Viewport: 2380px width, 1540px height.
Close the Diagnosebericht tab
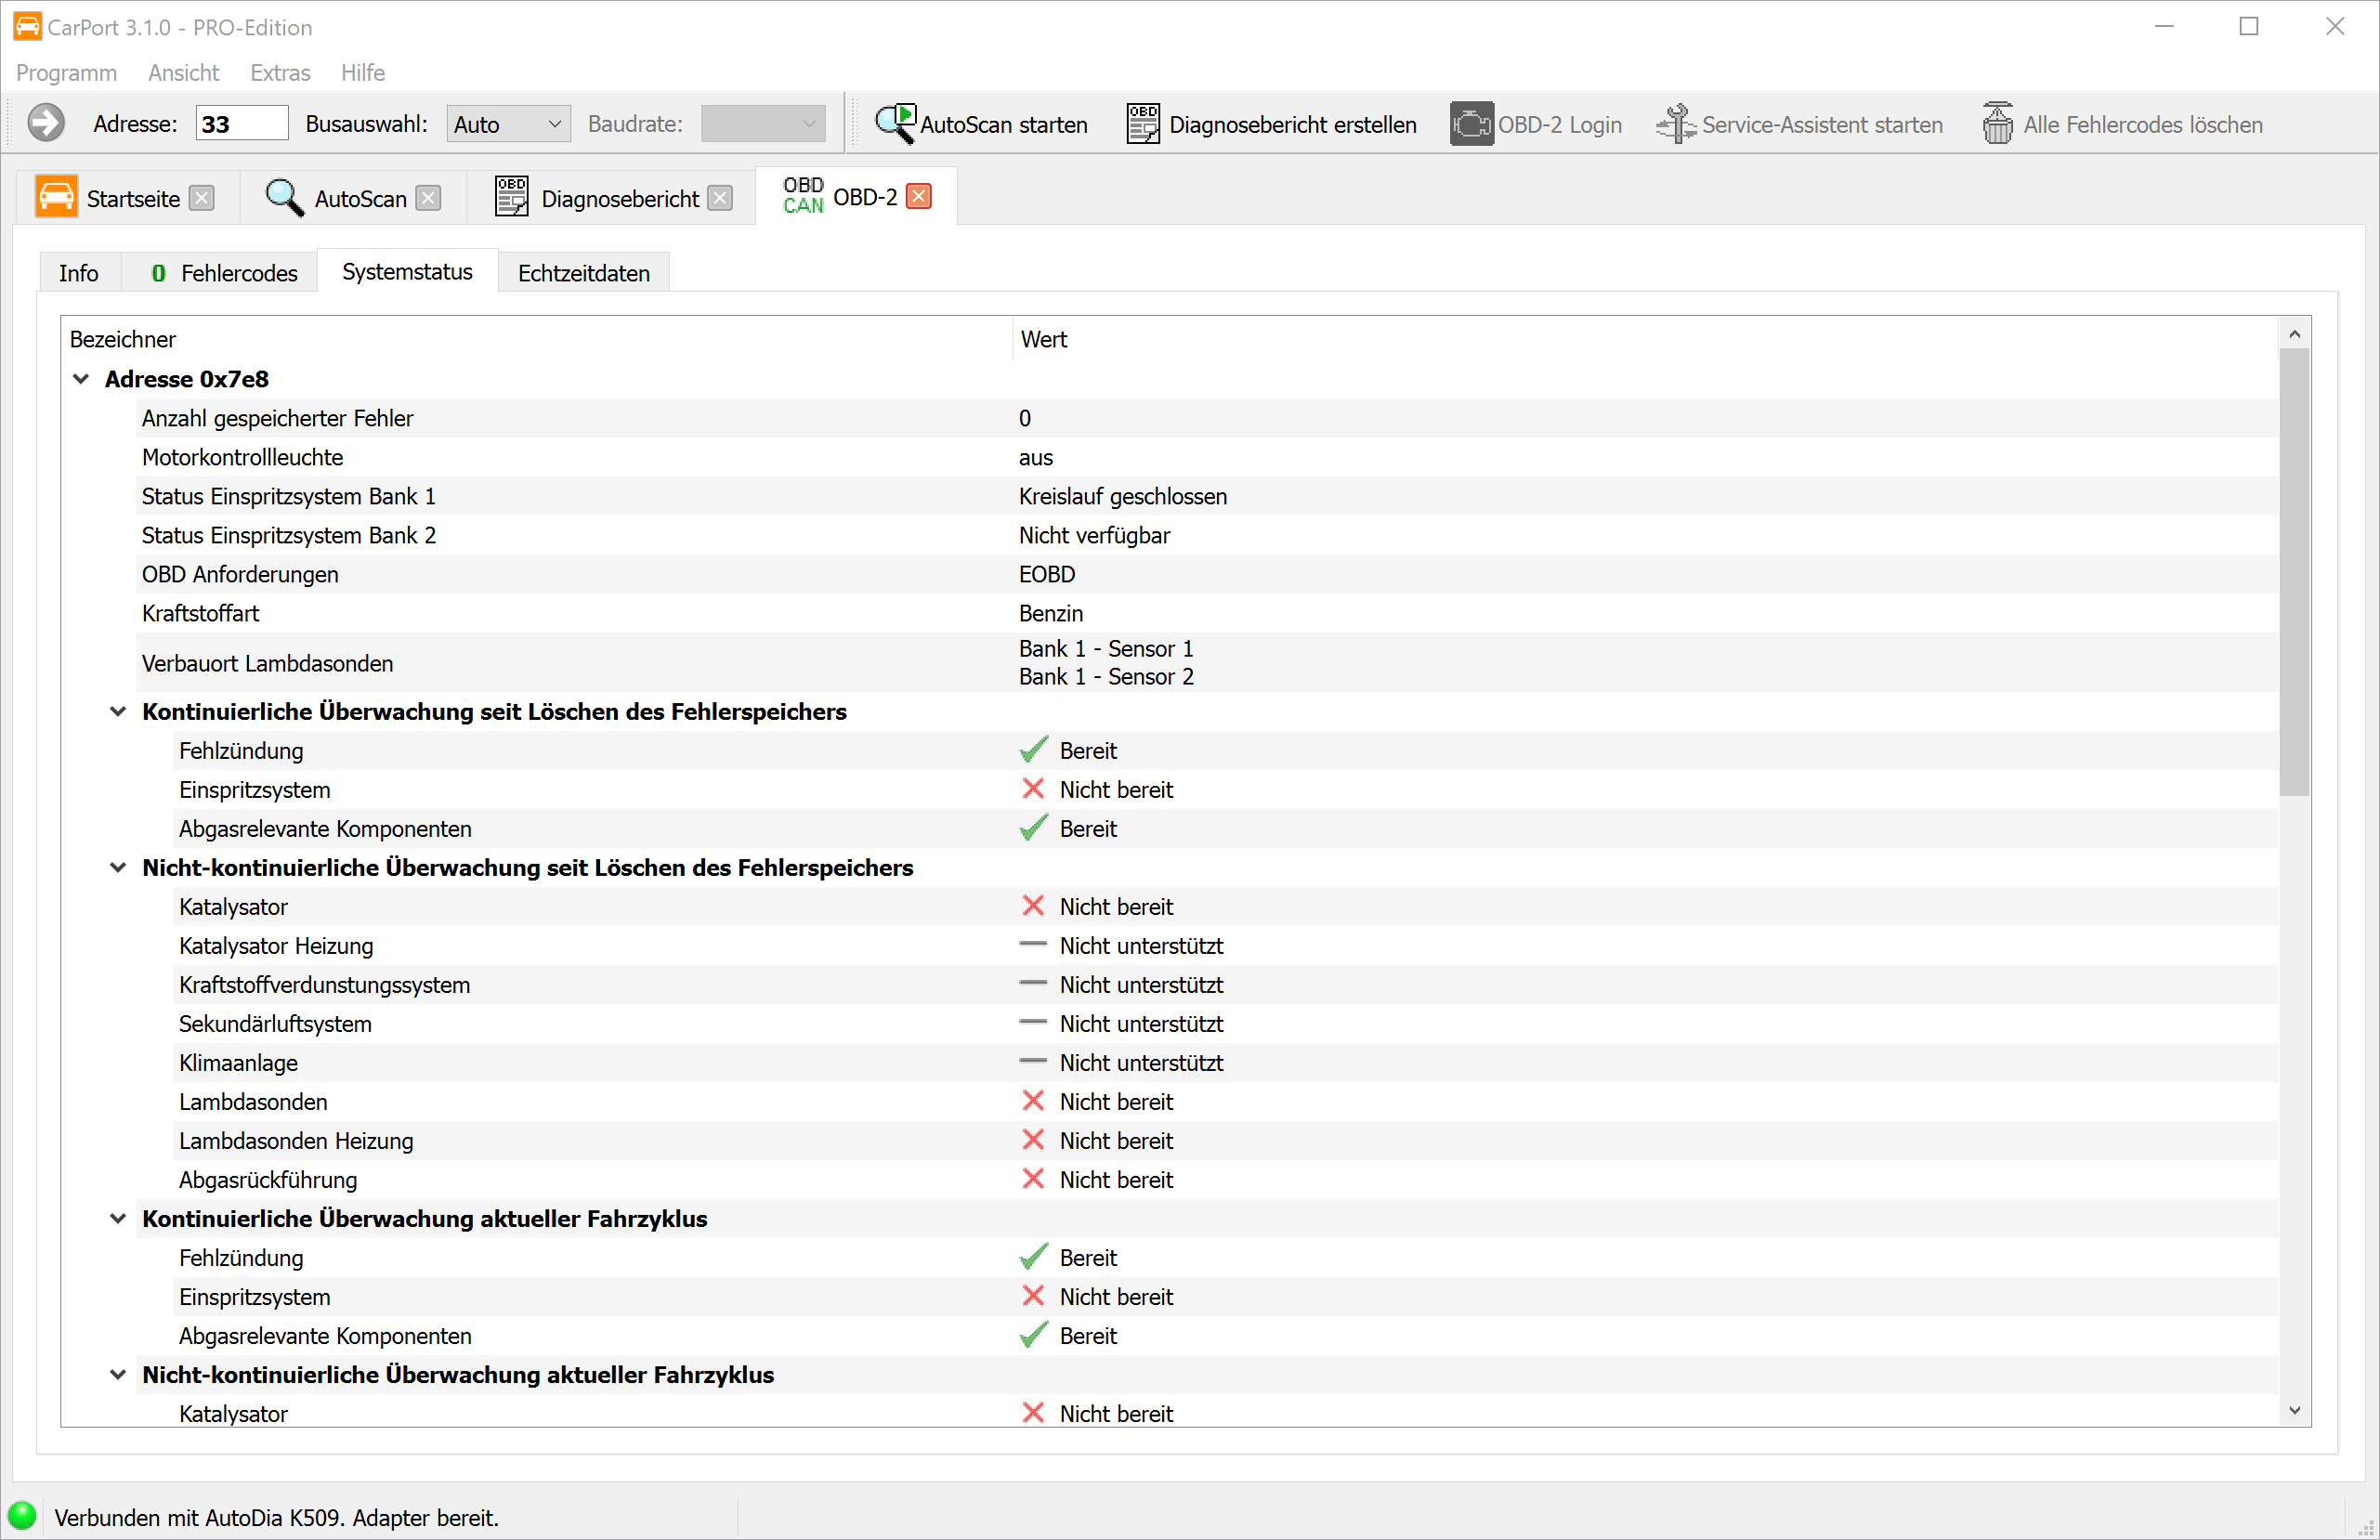pyautogui.click(x=720, y=198)
